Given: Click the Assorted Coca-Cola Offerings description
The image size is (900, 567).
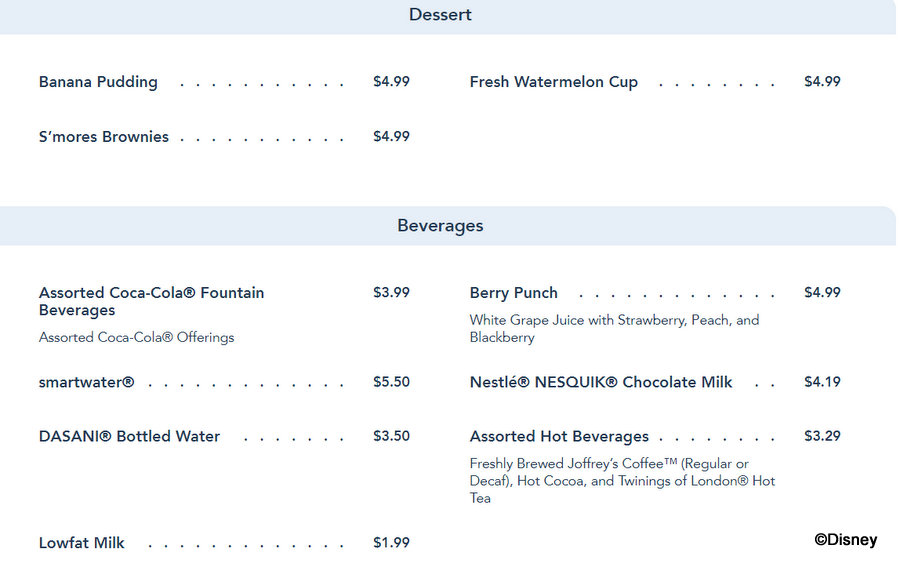Looking at the screenshot, I should 137,337.
